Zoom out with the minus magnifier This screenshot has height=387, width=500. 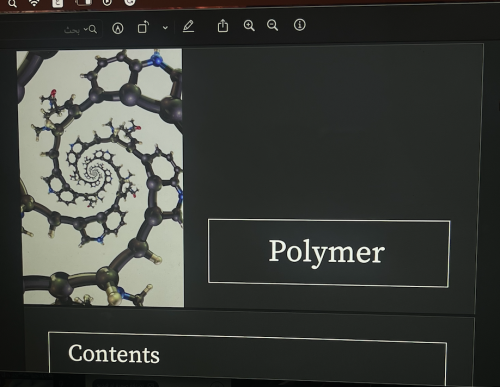[272, 25]
